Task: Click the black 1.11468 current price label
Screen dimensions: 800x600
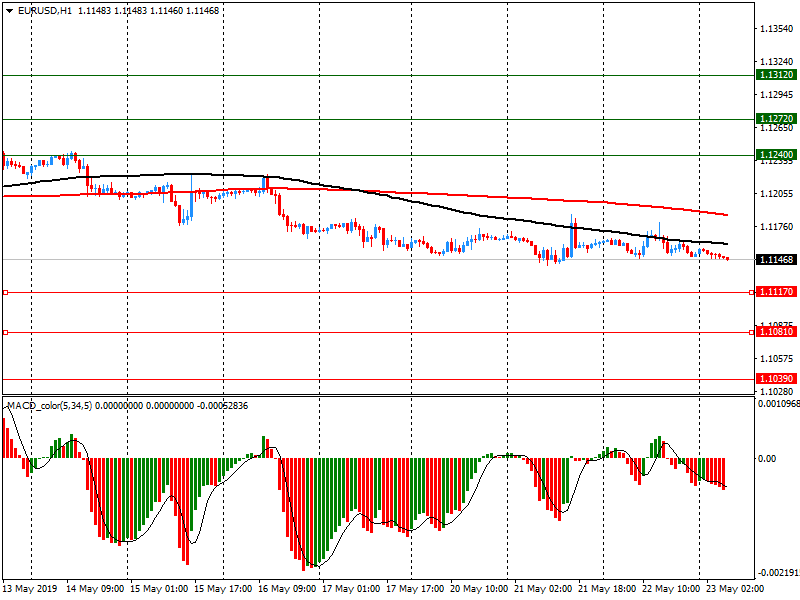Action: tap(776, 260)
